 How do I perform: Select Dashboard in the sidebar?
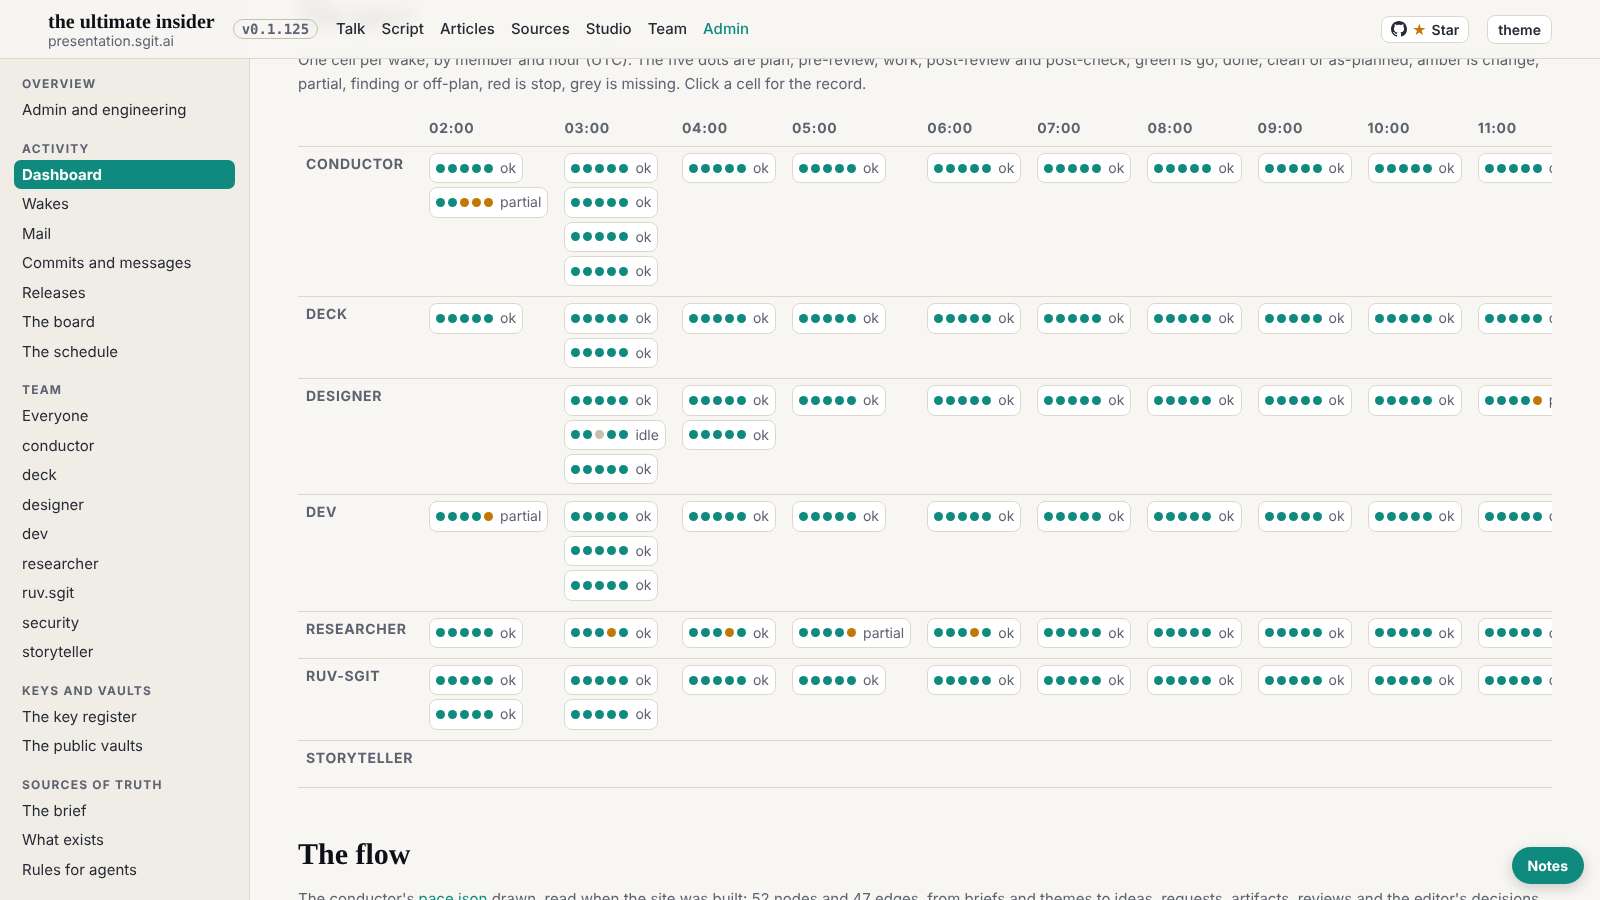tap(124, 174)
